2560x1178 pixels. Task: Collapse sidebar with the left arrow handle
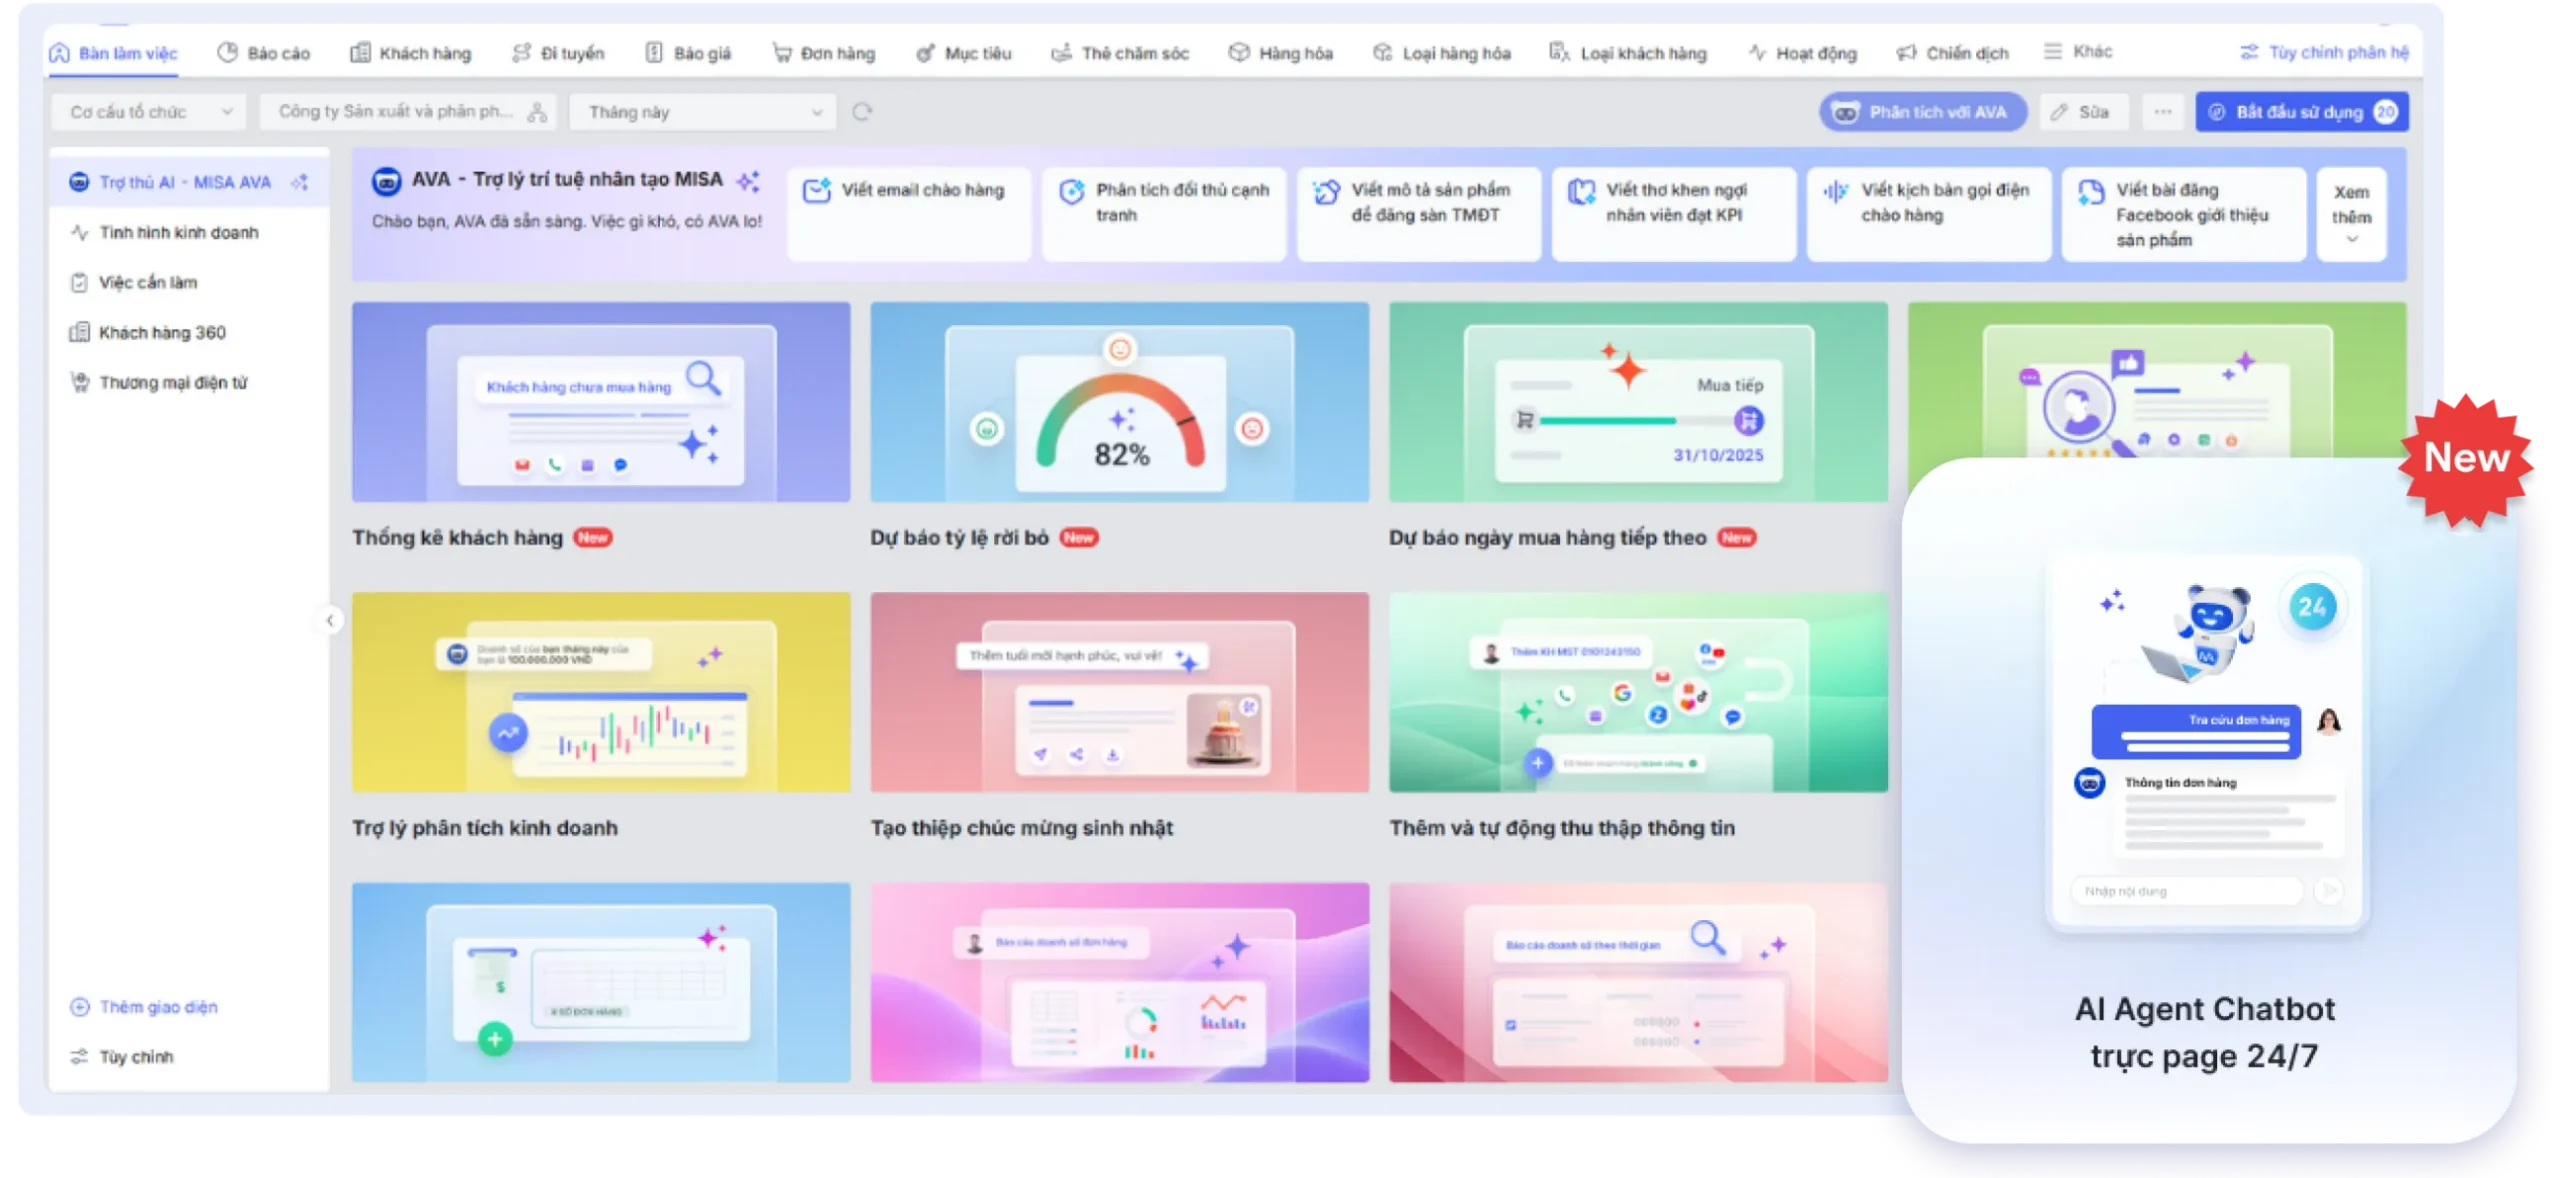pyautogui.click(x=330, y=620)
